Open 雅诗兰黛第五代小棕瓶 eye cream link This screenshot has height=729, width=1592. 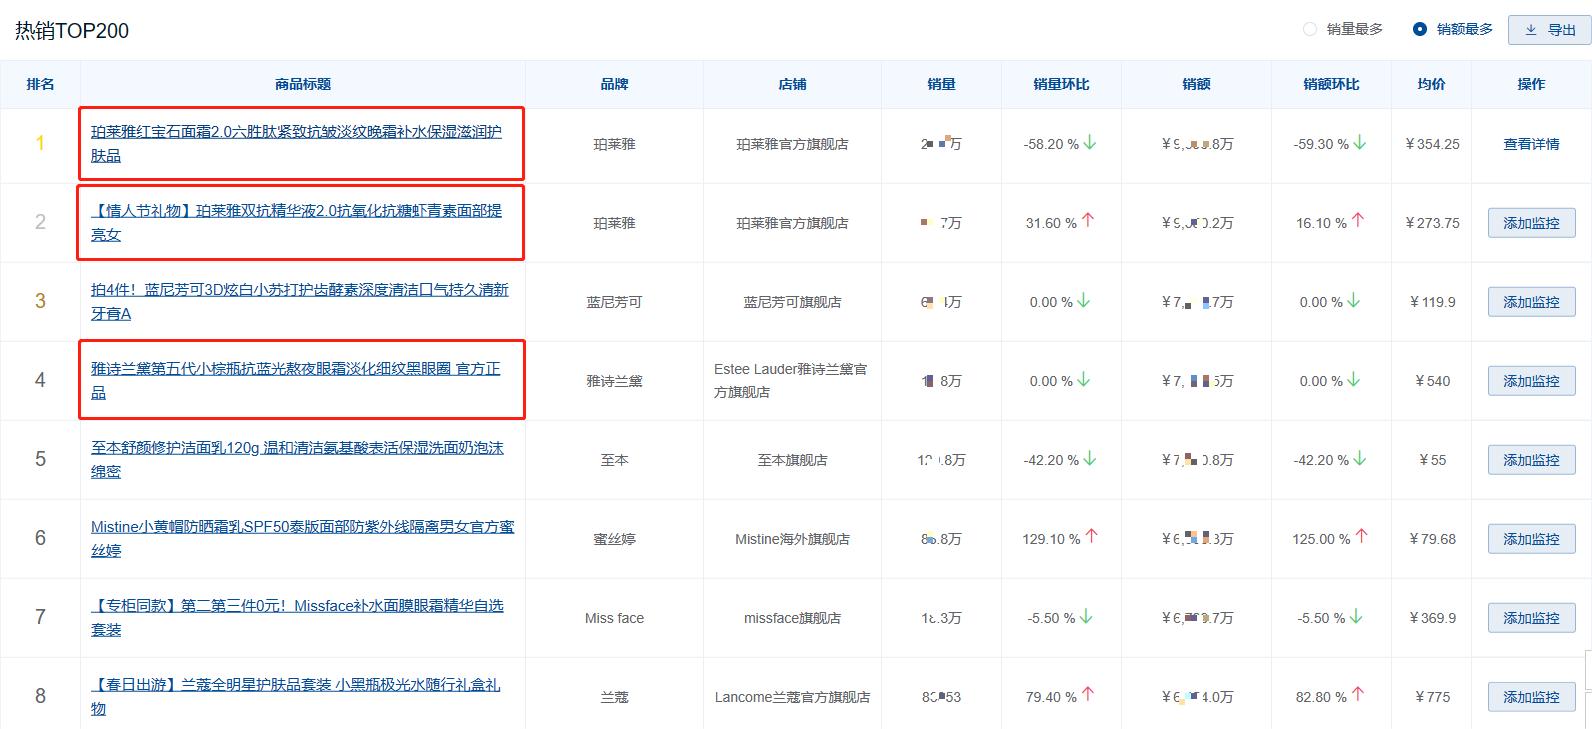click(296, 381)
